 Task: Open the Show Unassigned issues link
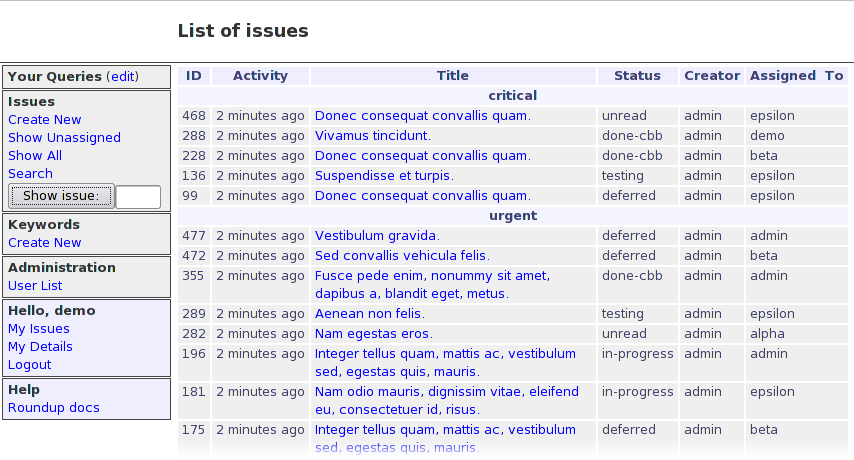(x=64, y=138)
